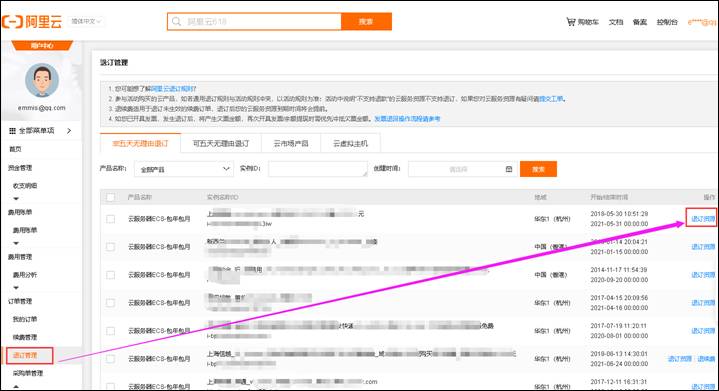719x391 pixels.
Task: Open 控制台 in the top navigation
Action: (667, 22)
